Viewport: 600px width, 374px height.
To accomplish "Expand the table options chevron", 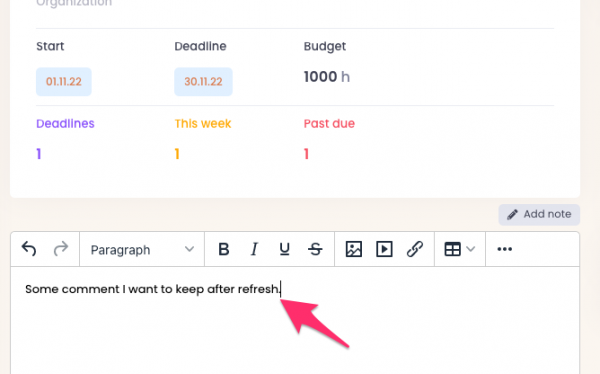I will click(471, 249).
